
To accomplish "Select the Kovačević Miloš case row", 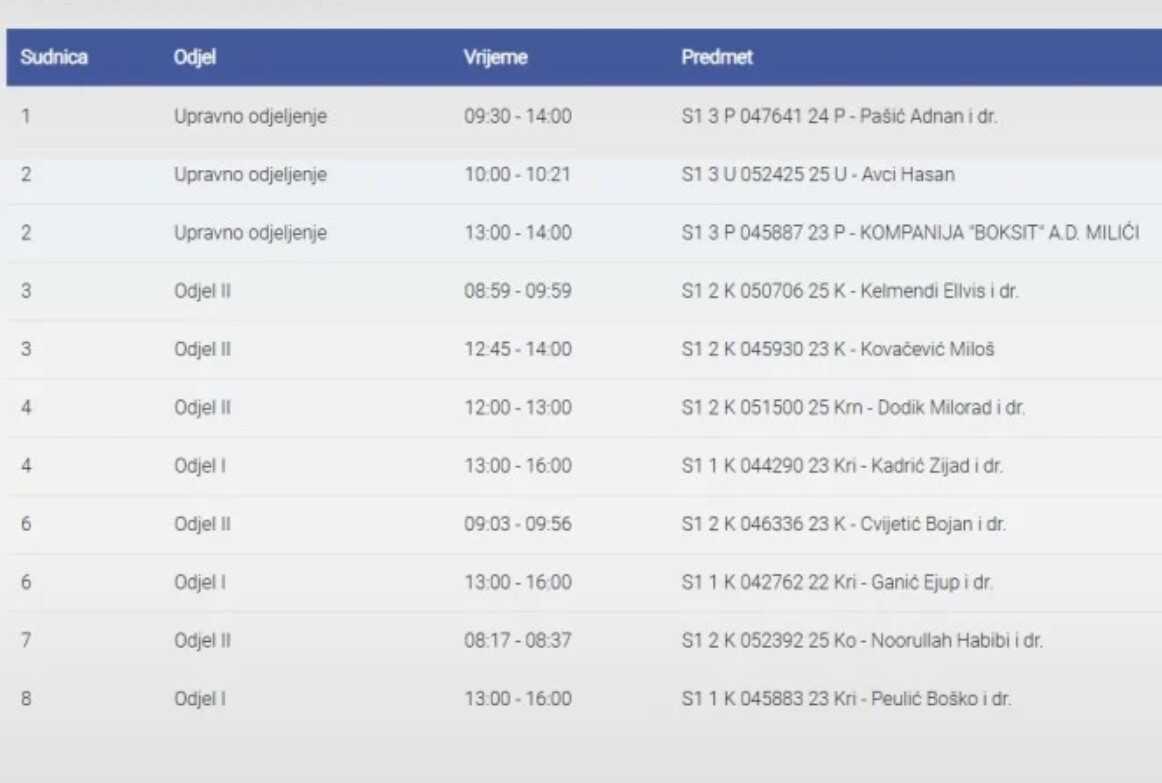I will 837,349.
